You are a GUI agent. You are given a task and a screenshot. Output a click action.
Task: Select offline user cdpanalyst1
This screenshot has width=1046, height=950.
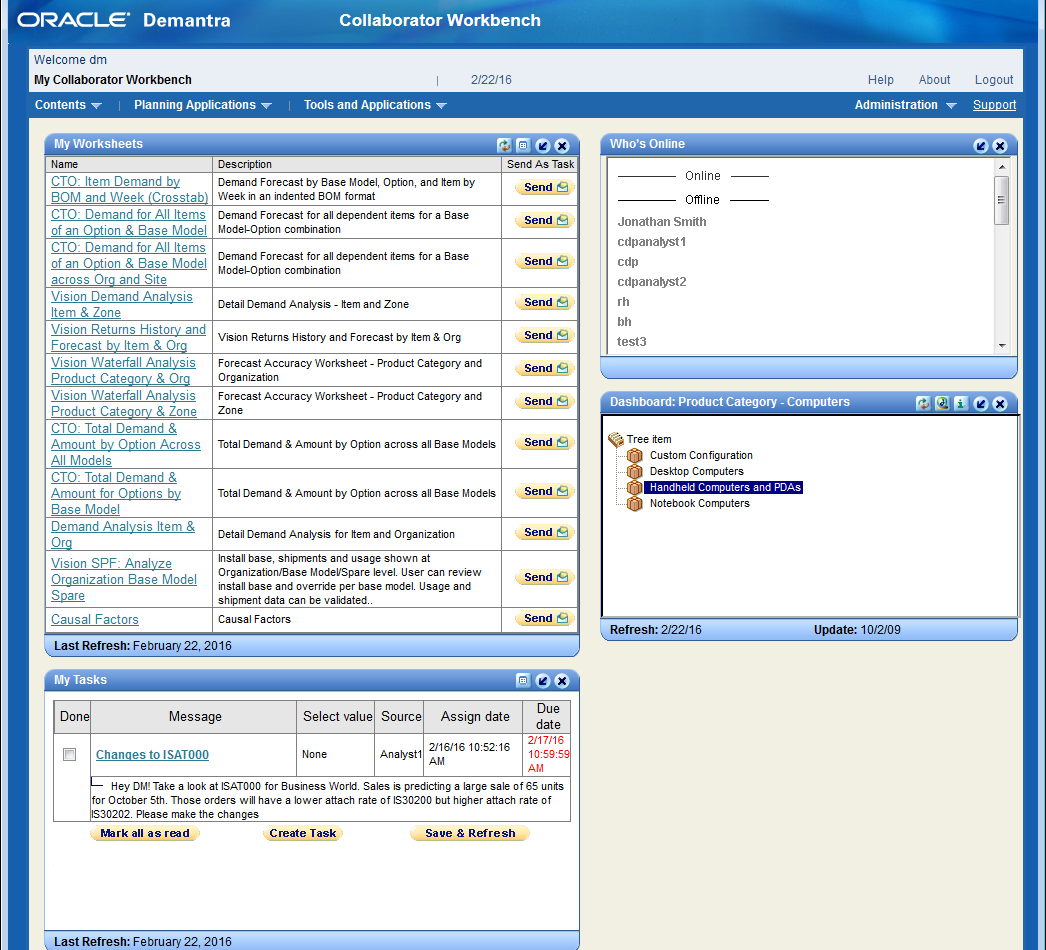(651, 242)
